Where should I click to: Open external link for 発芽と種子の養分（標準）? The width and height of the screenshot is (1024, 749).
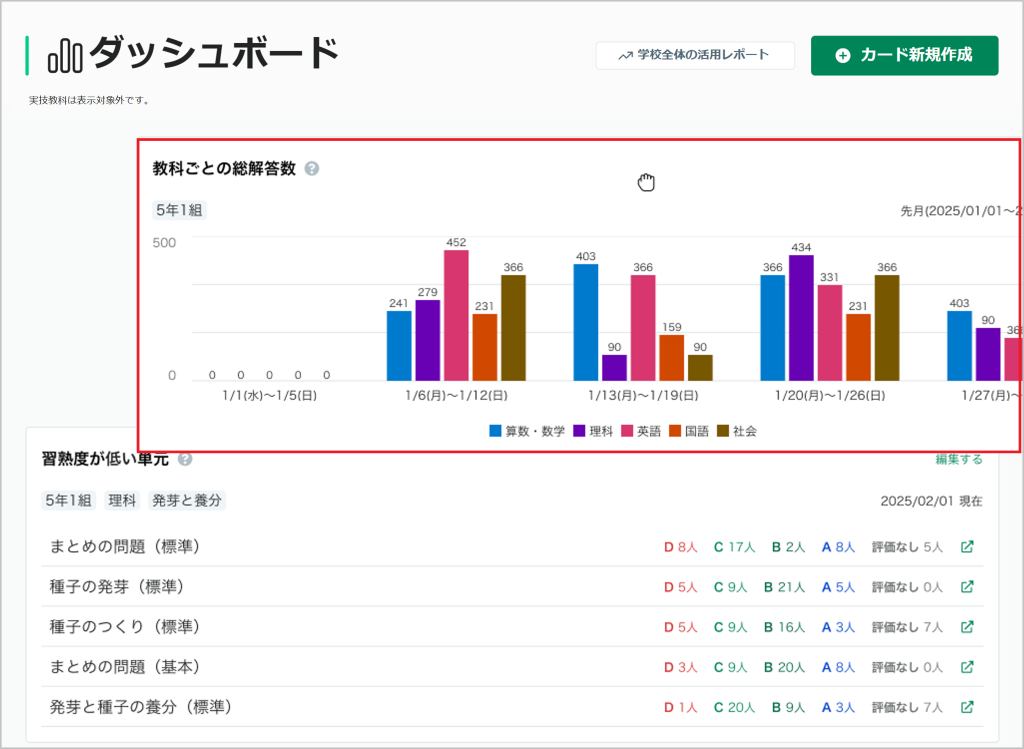pos(967,707)
